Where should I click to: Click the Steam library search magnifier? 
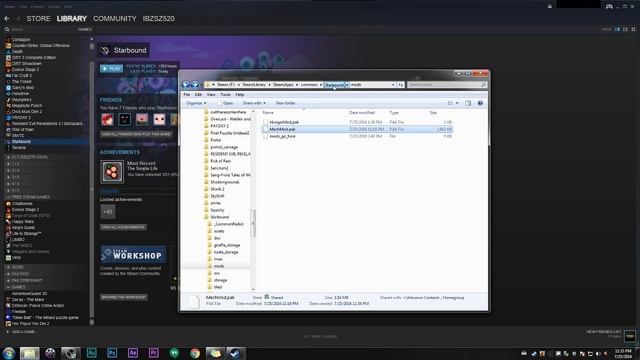[7, 29]
